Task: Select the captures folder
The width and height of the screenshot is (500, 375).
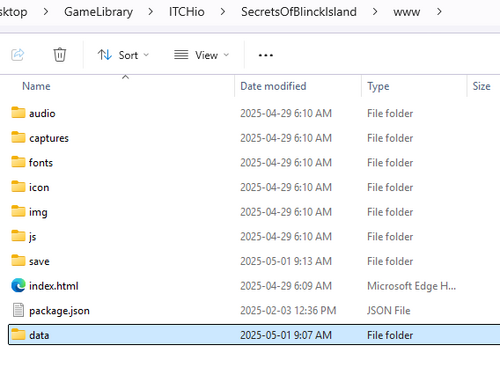Action: [49, 138]
